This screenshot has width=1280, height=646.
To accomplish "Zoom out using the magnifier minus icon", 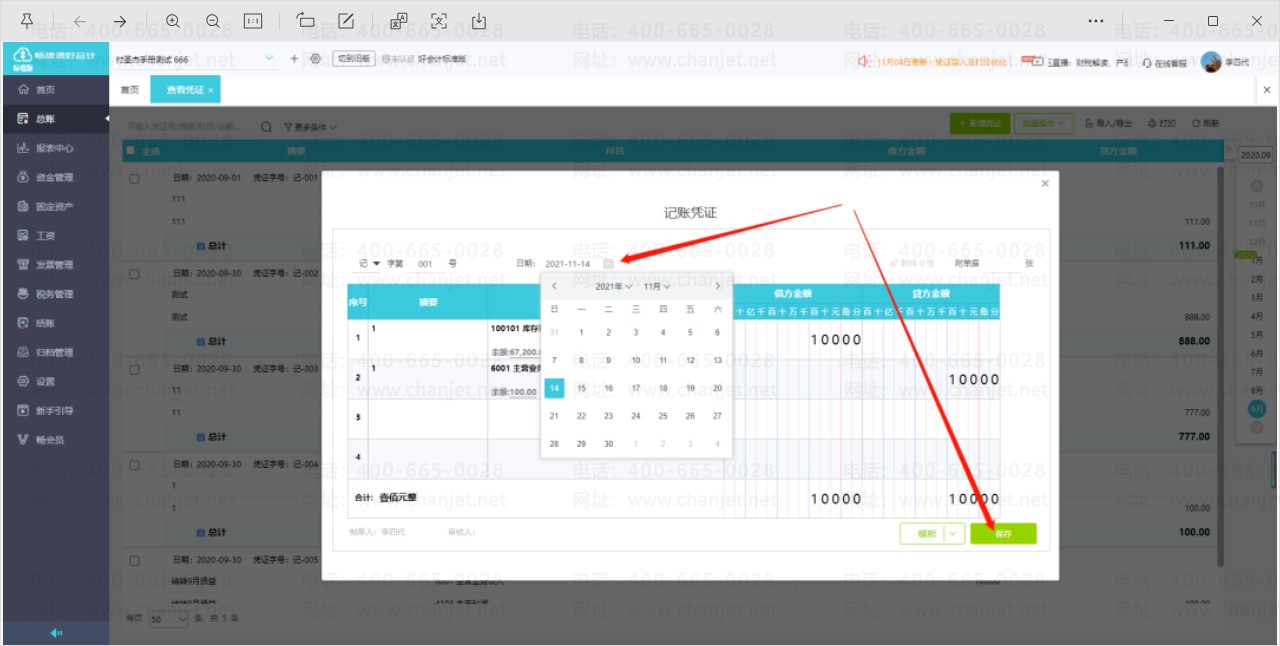I will [x=212, y=20].
